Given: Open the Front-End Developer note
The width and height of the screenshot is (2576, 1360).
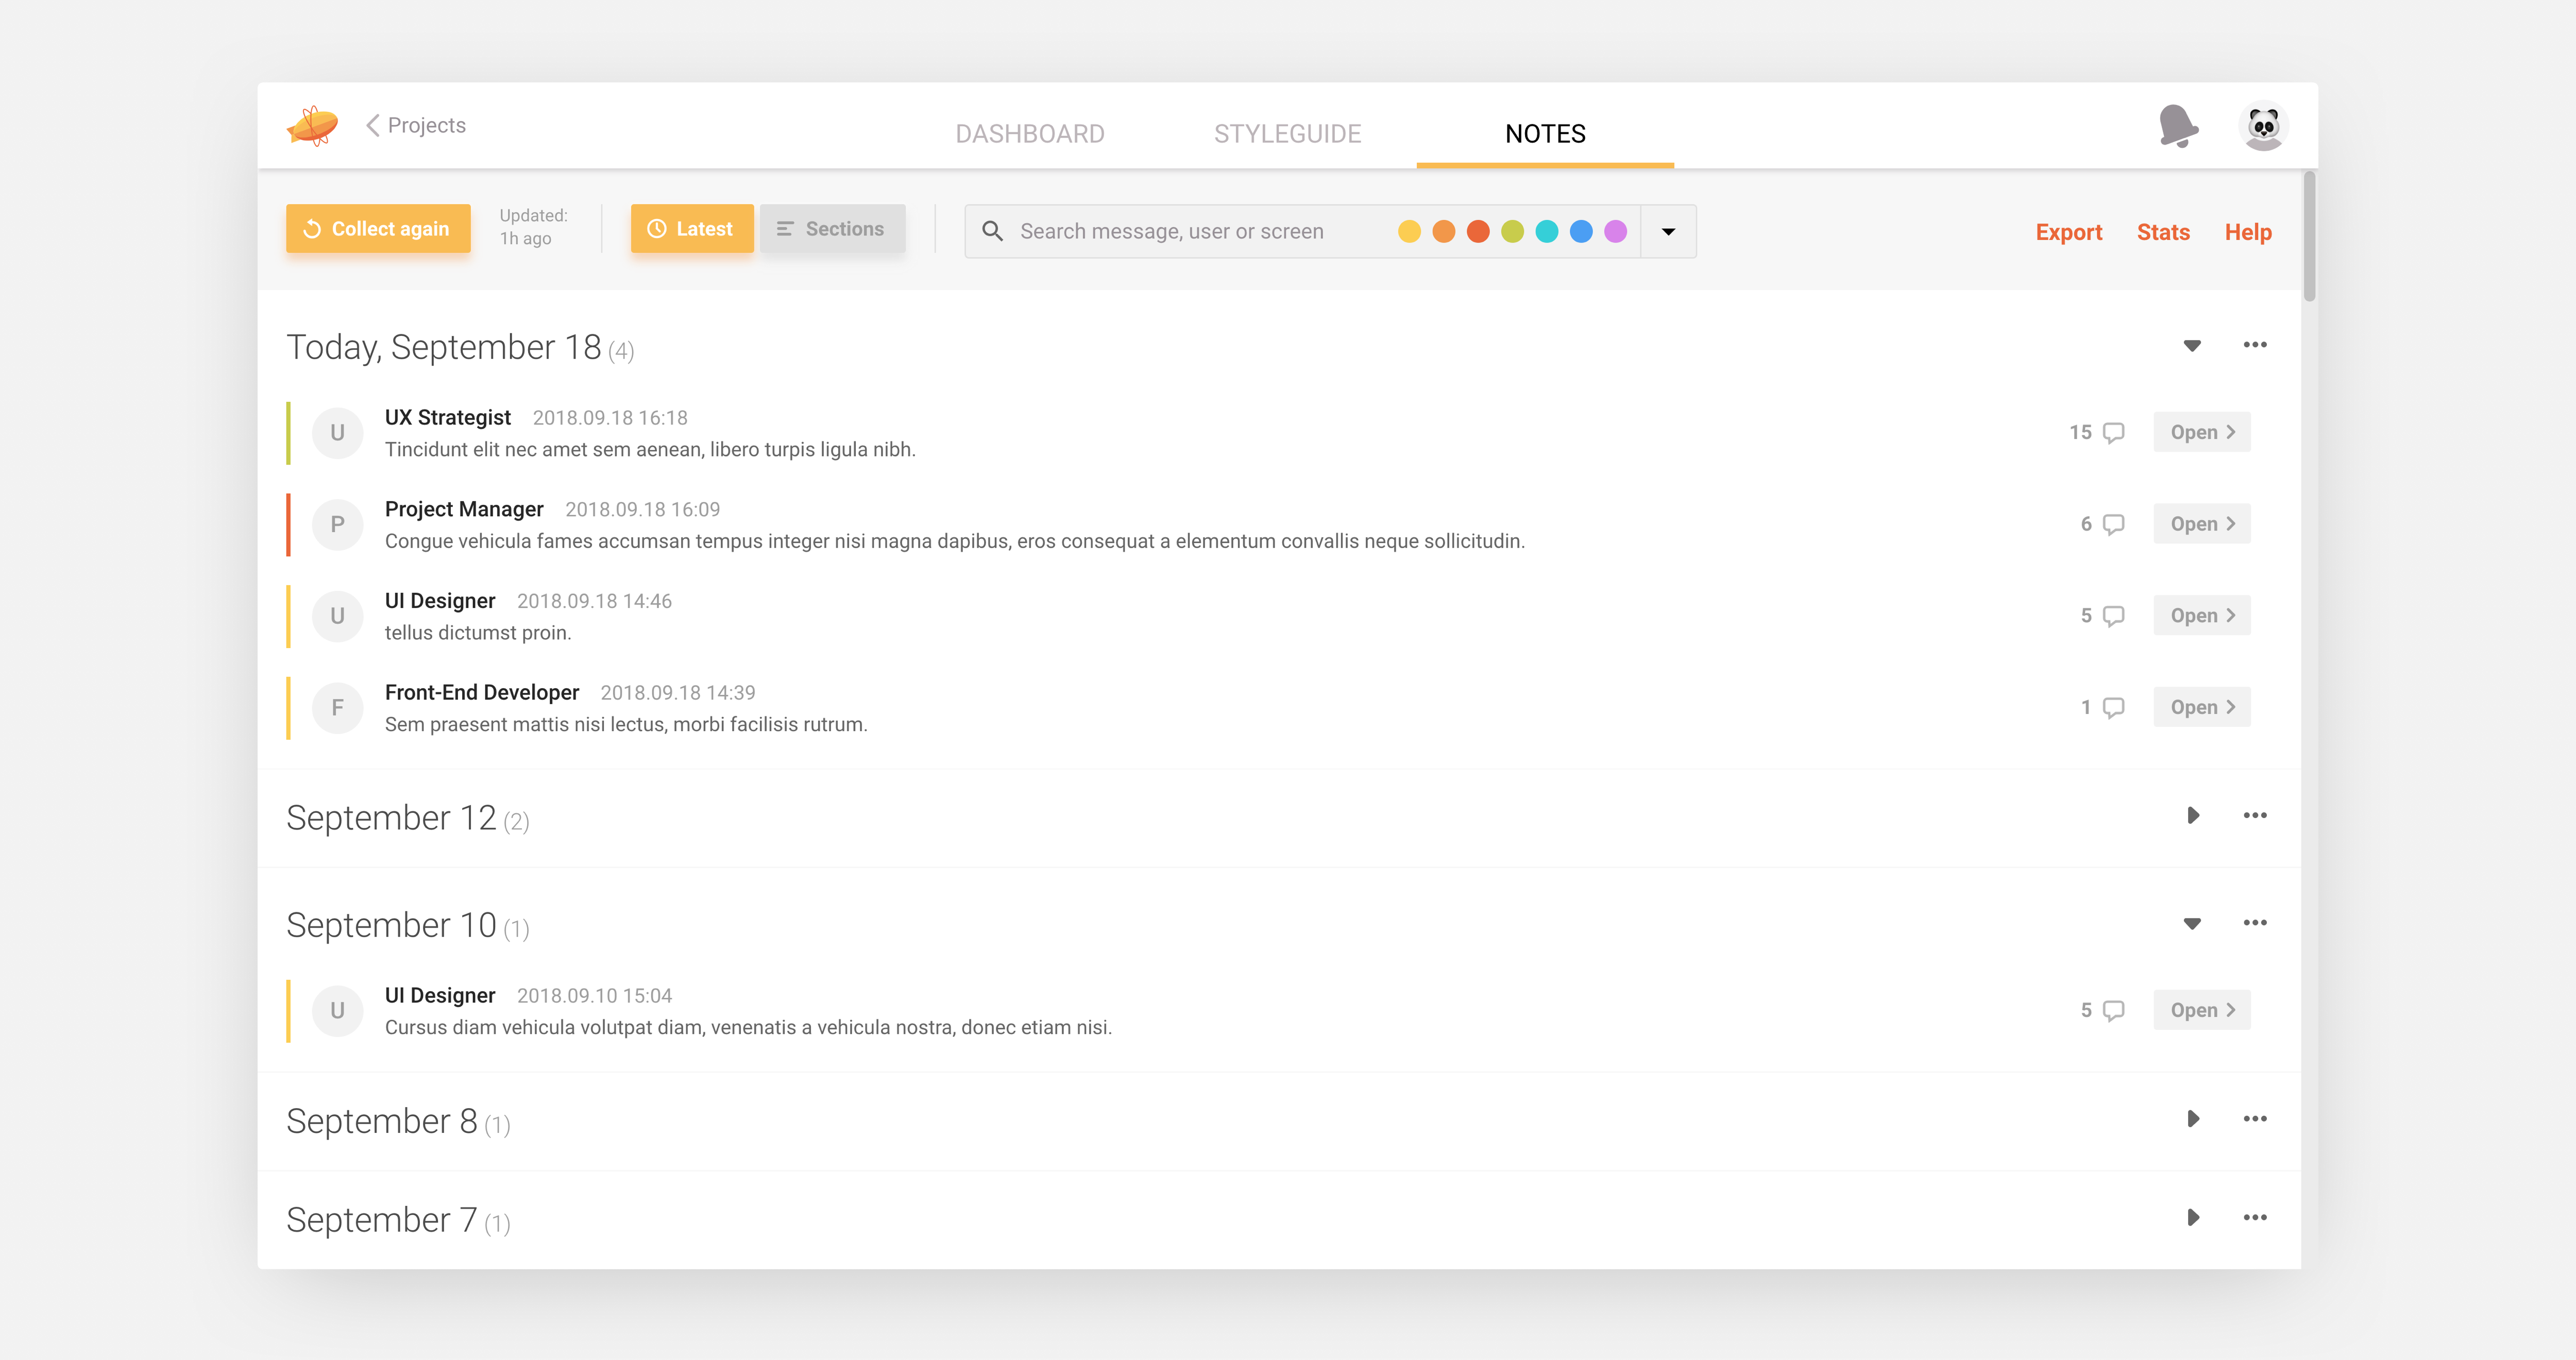Looking at the screenshot, I should click(2202, 707).
